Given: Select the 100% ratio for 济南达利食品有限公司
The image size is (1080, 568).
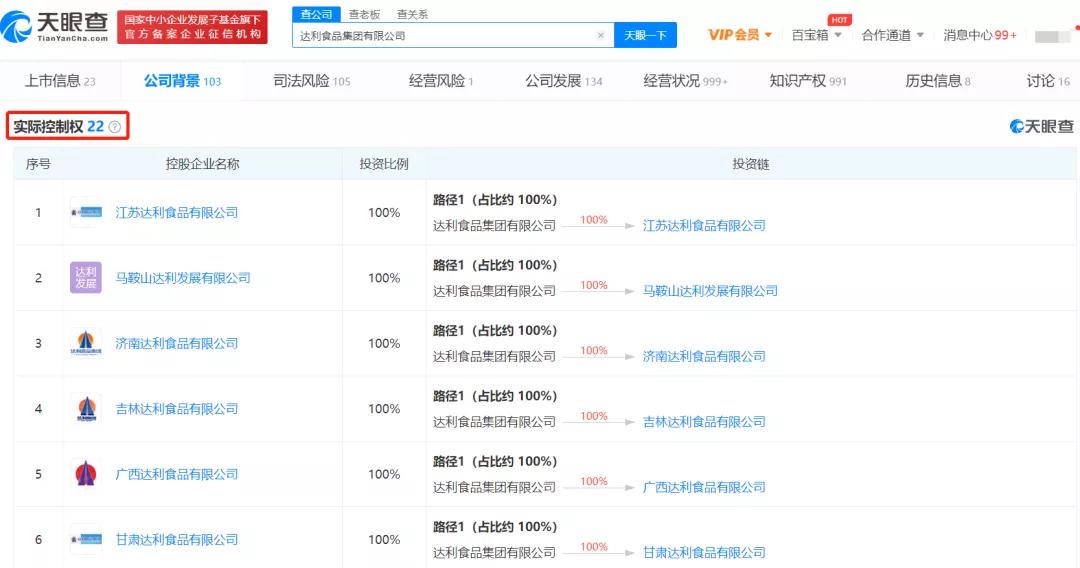Looking at the screenshot, I should tap(384, 344).
